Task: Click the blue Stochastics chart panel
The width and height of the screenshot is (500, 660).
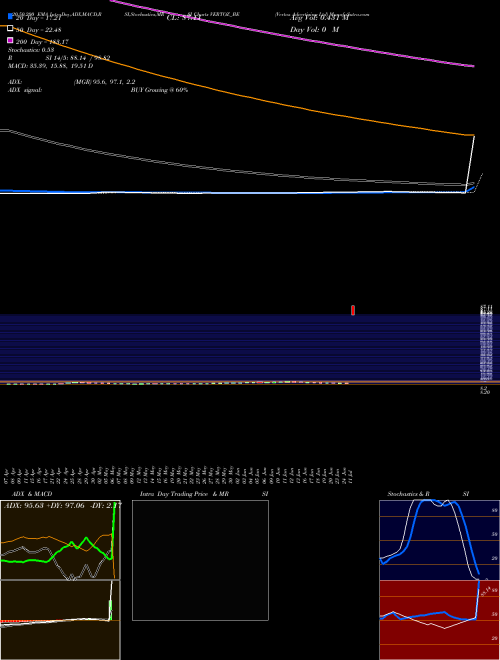Action: tap(439, 540)
